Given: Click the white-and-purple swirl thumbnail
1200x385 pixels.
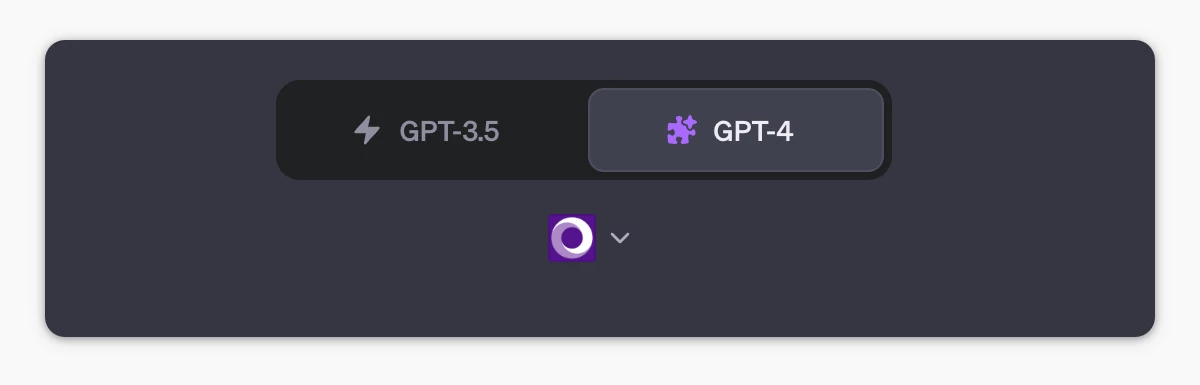Looking at the screenshot, I should (x=572, y=238).
